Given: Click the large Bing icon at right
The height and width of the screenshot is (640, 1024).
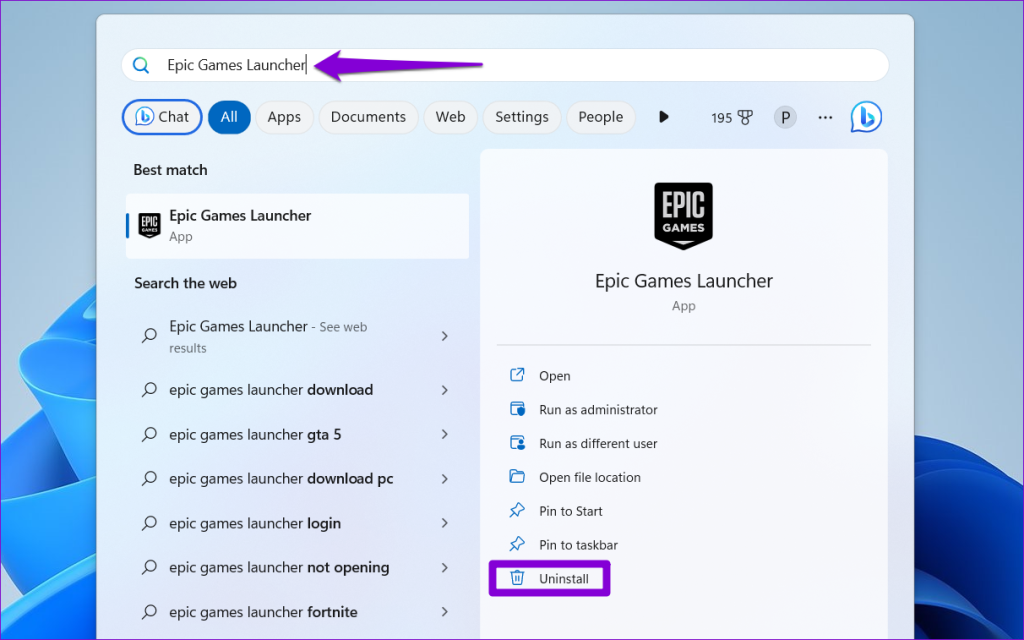Looking at the screenshot, I should click(x=866, y=117).
